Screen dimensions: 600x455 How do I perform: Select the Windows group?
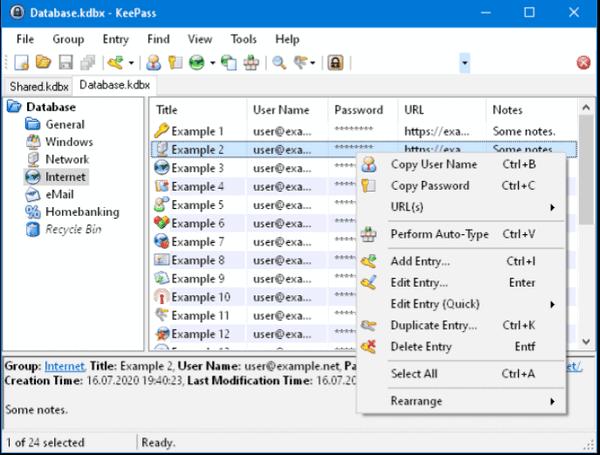point(69,142)
